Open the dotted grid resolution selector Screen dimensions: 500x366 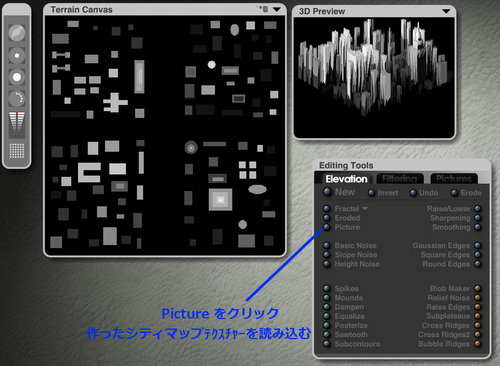[x=17, y=151]
